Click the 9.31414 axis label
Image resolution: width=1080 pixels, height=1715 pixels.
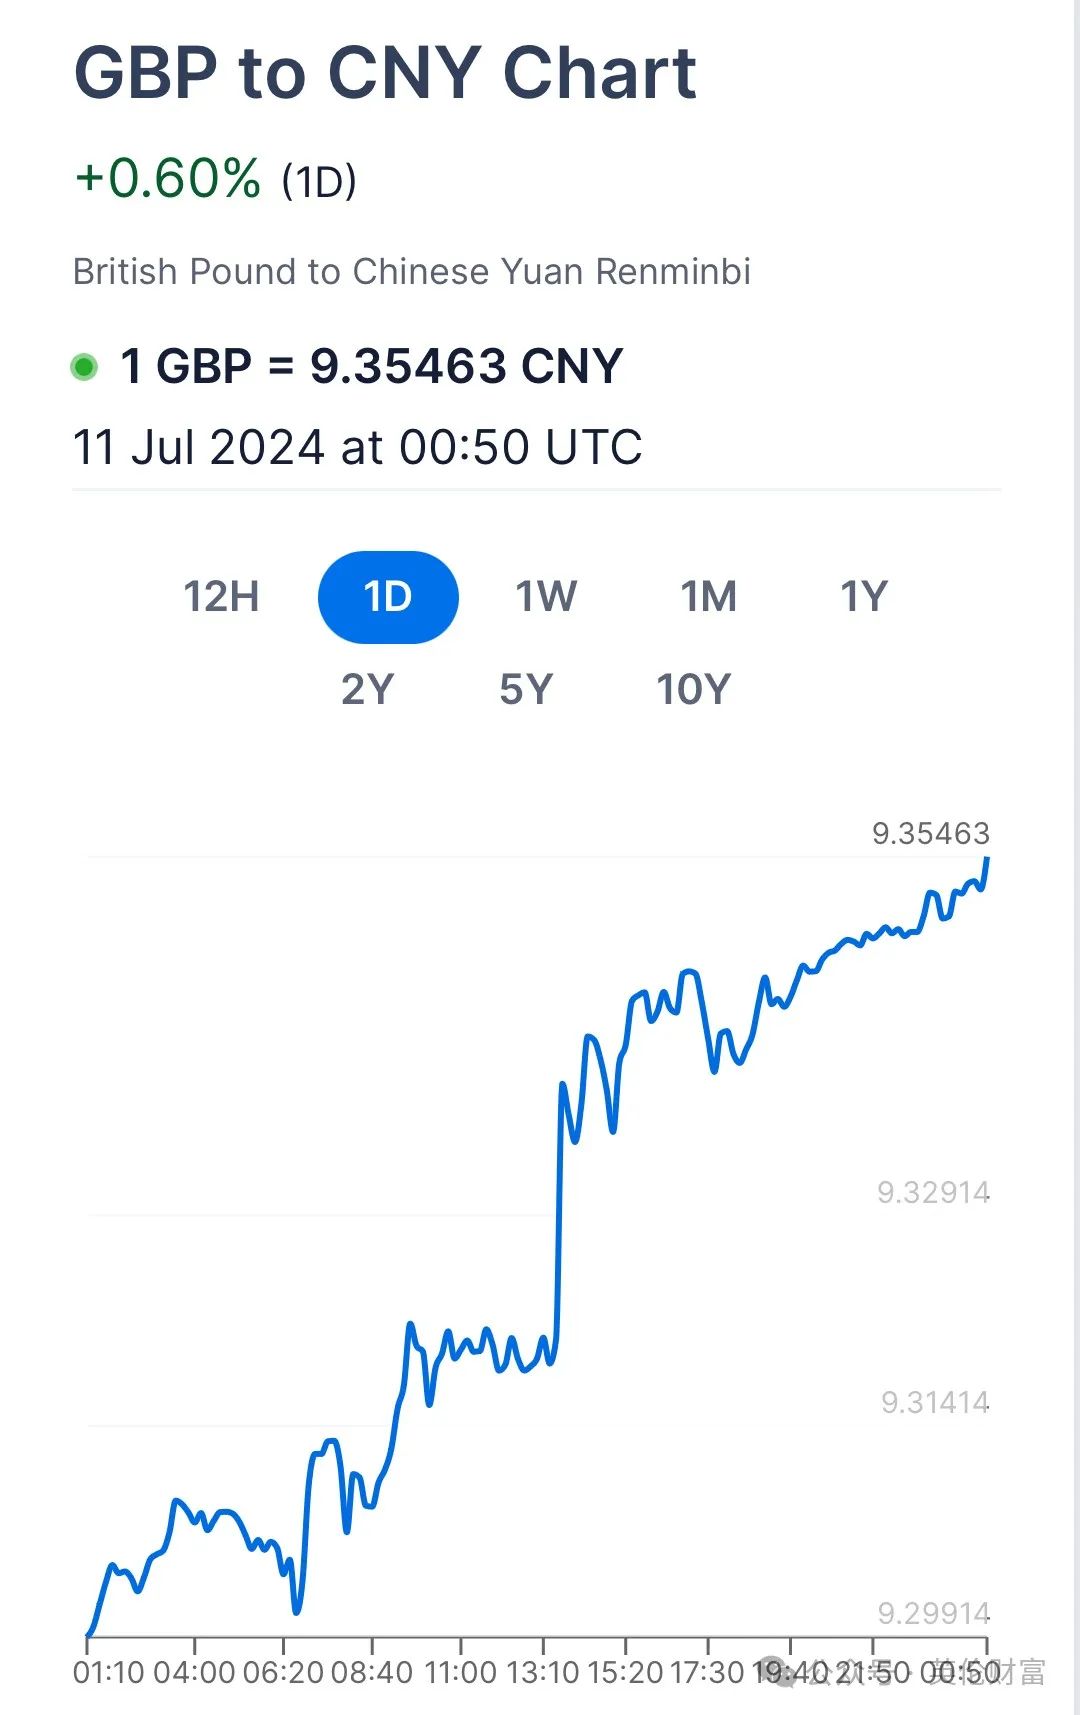coord(935,1402)
